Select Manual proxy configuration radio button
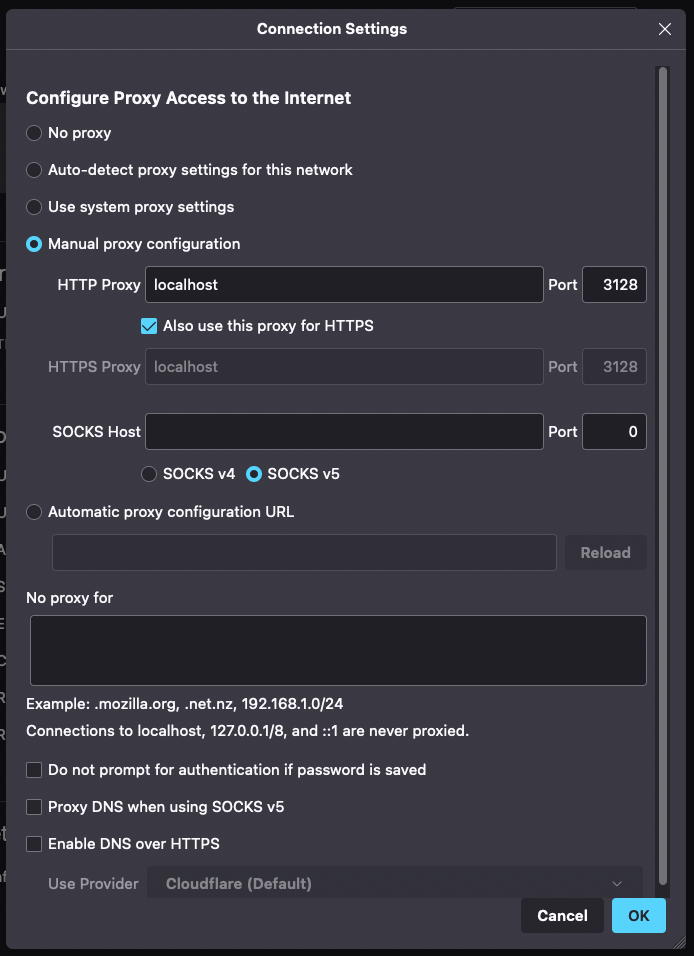 click(34, 244)
